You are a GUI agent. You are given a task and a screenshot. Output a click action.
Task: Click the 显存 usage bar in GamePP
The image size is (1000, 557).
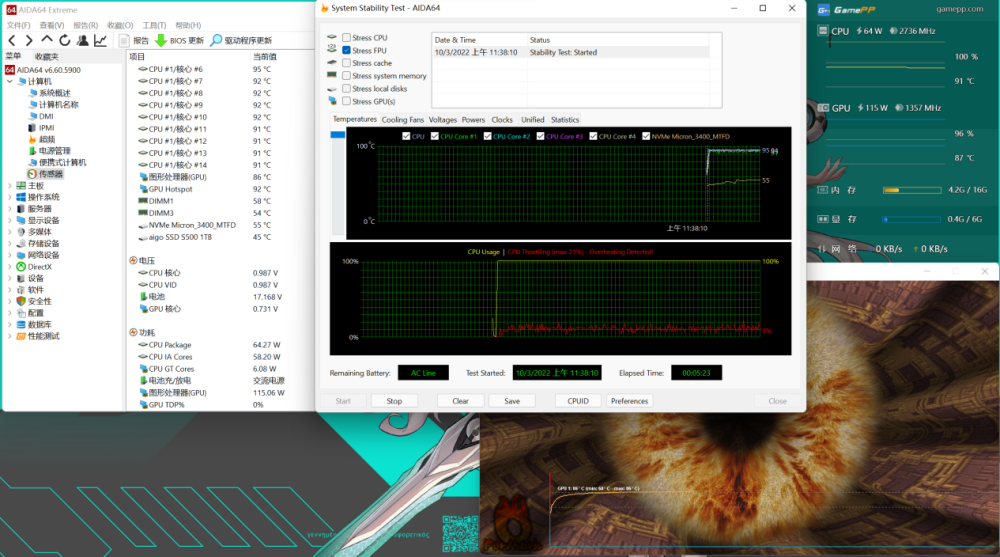click(912, 219)
